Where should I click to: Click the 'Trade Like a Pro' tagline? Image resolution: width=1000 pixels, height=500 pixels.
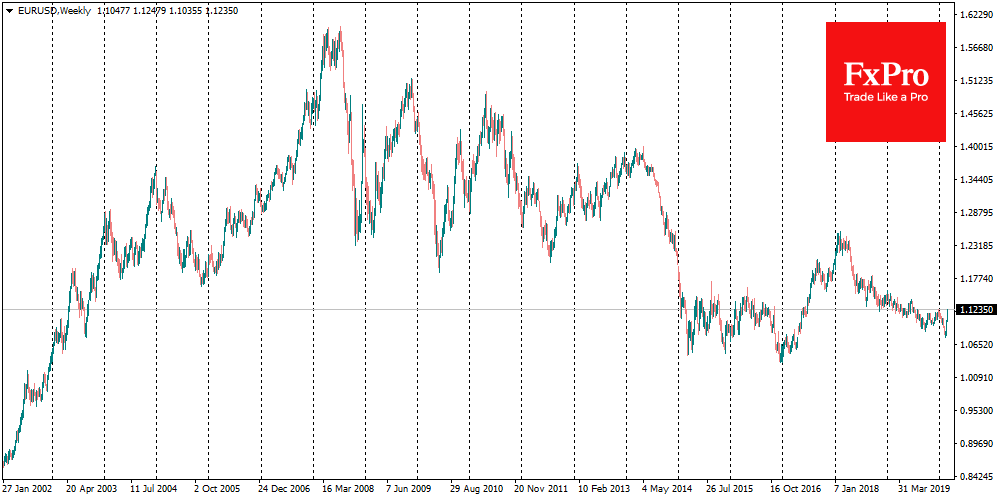885,98
